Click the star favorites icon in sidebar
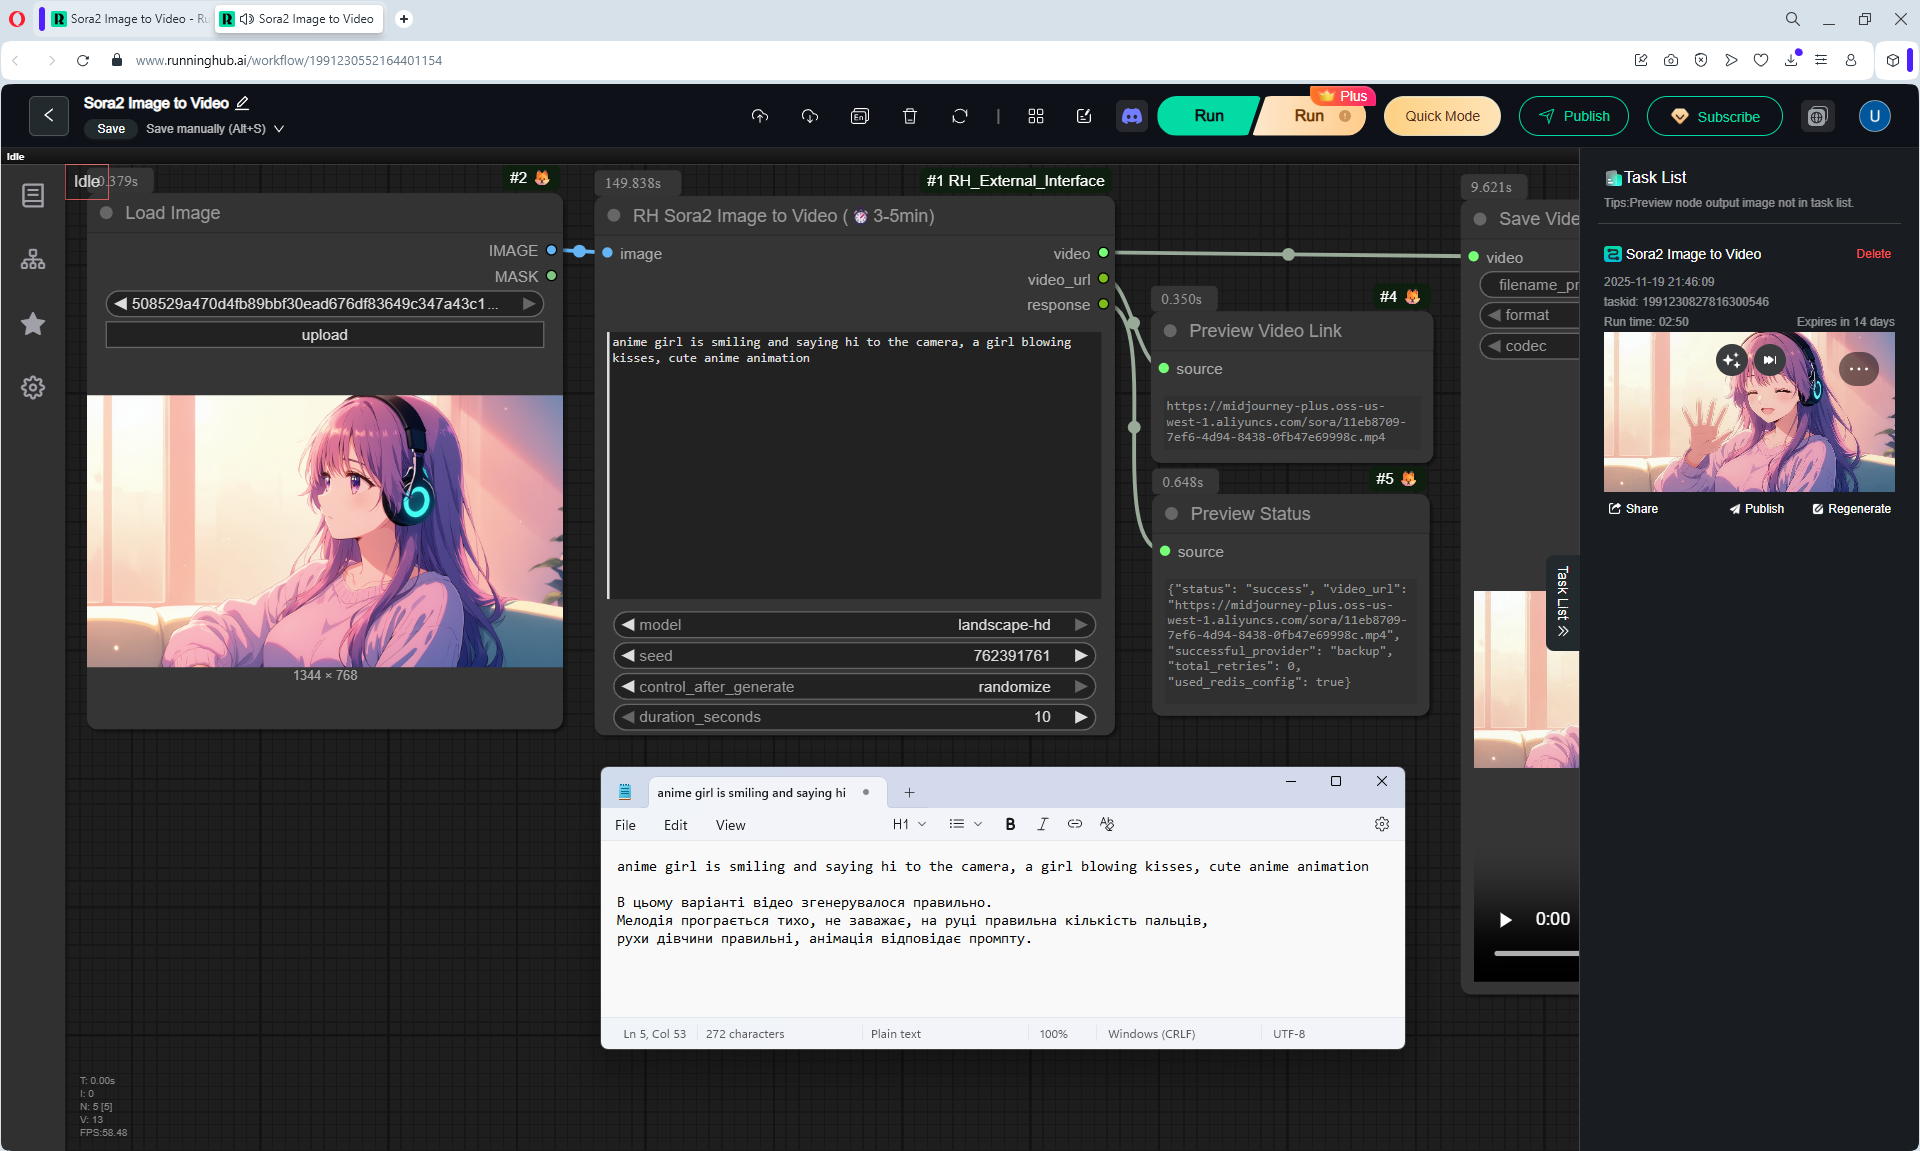The width and height of the screenshot is (1920, 1151). (x=33, y=324)
